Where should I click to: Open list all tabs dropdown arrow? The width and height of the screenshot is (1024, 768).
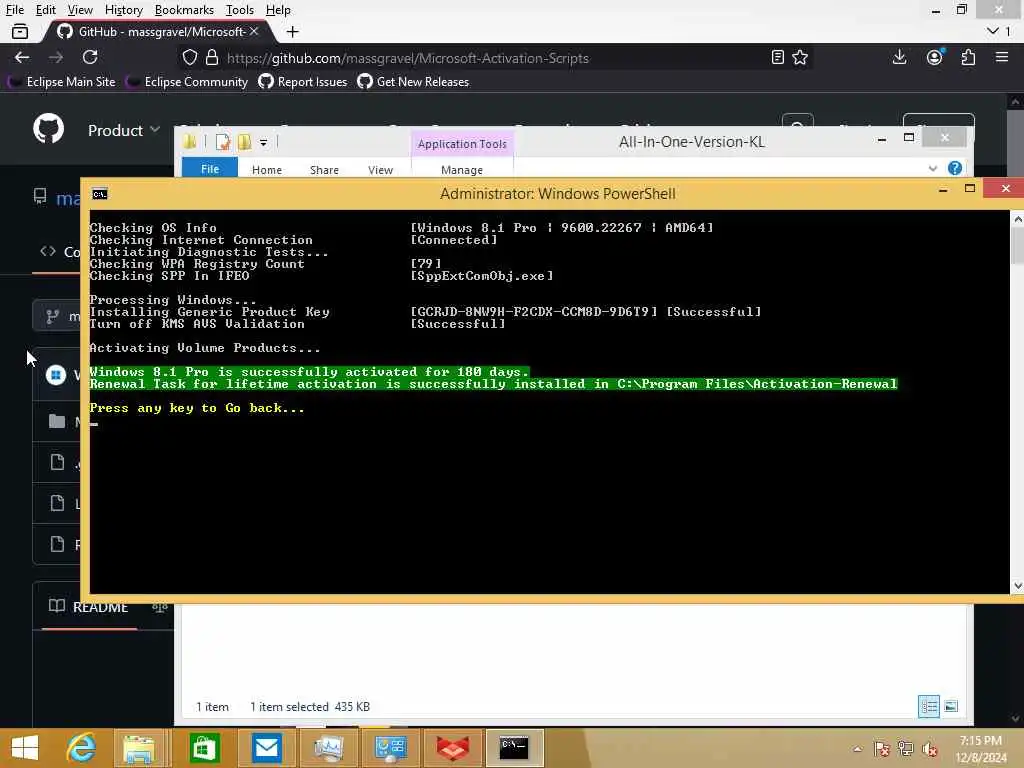tap(993, 31)
